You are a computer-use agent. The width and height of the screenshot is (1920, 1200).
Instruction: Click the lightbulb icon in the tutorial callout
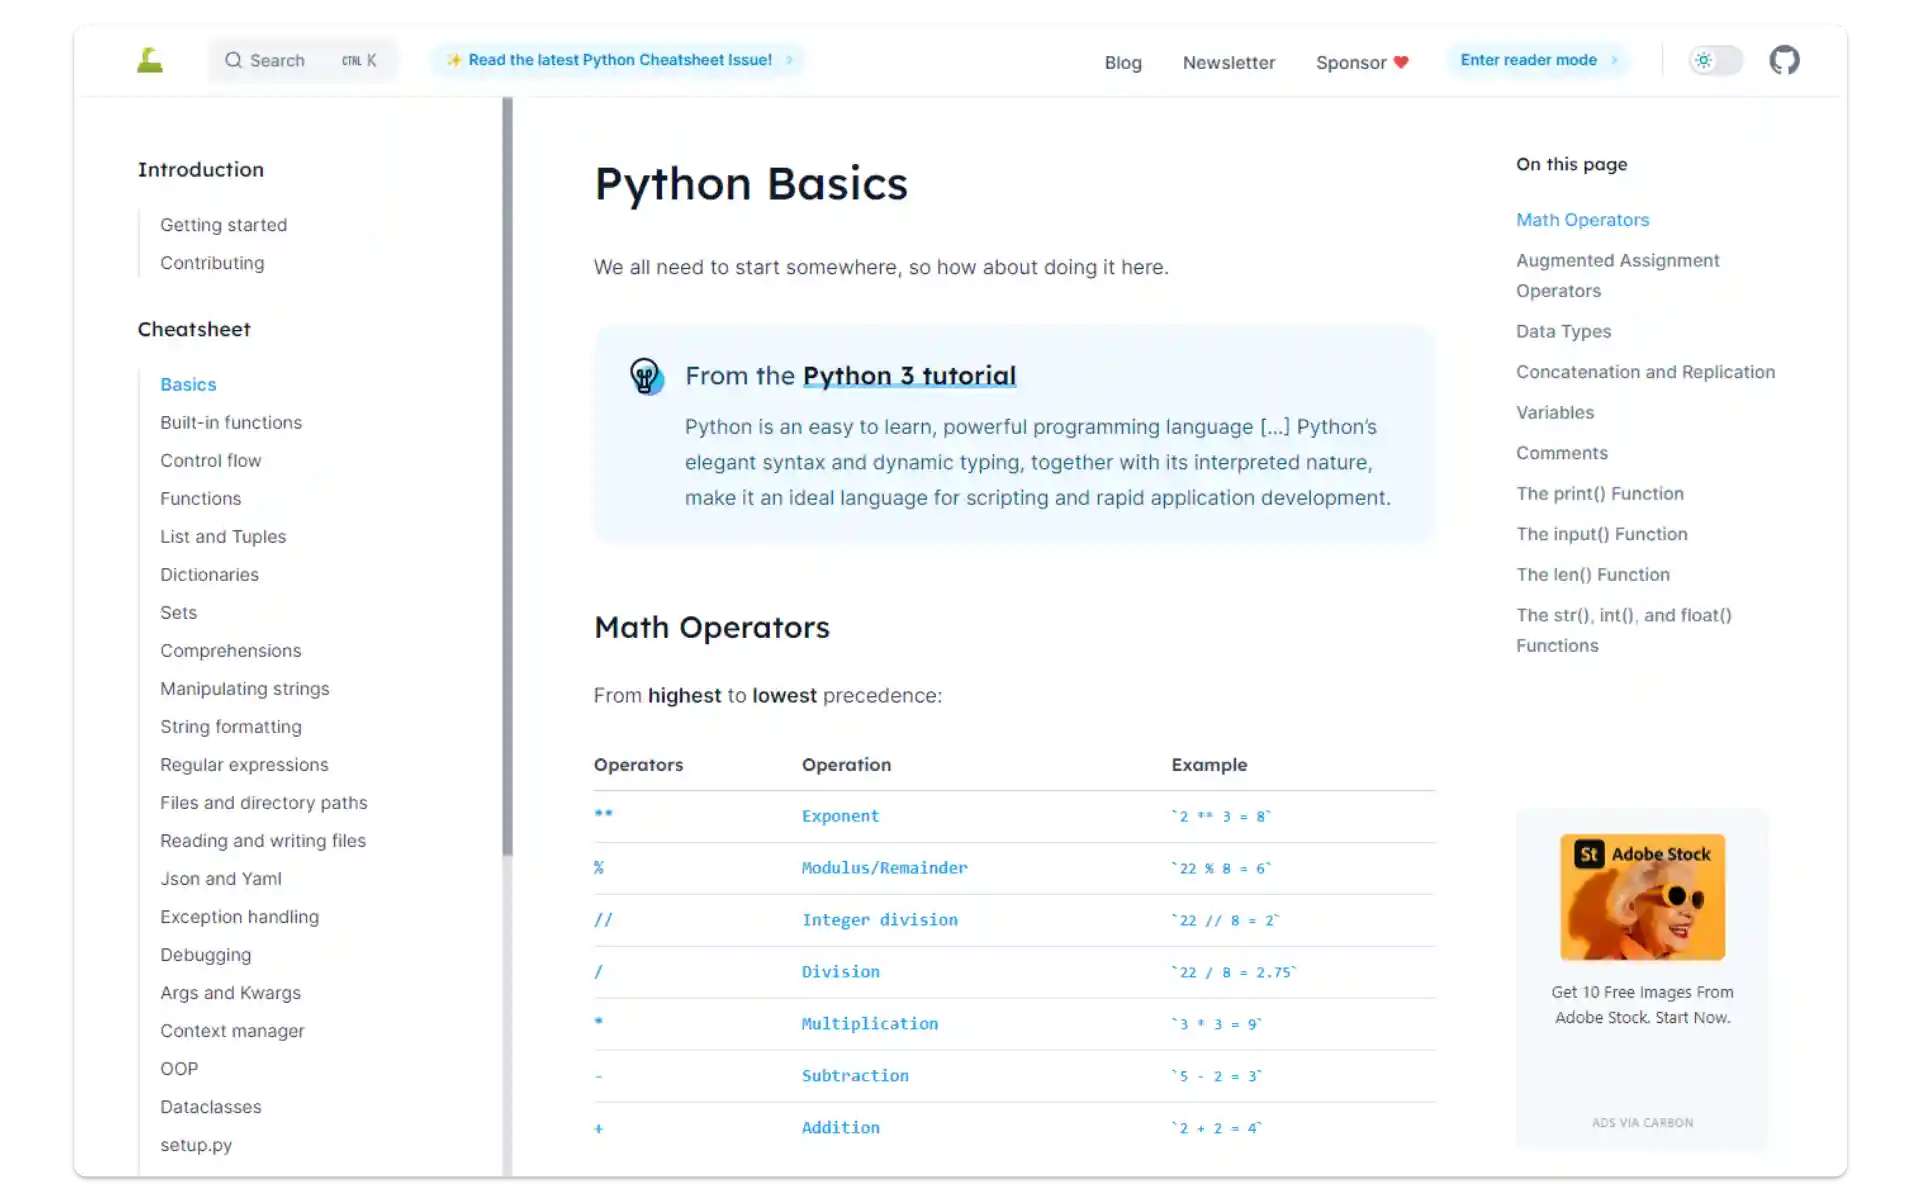click(645, 377)
